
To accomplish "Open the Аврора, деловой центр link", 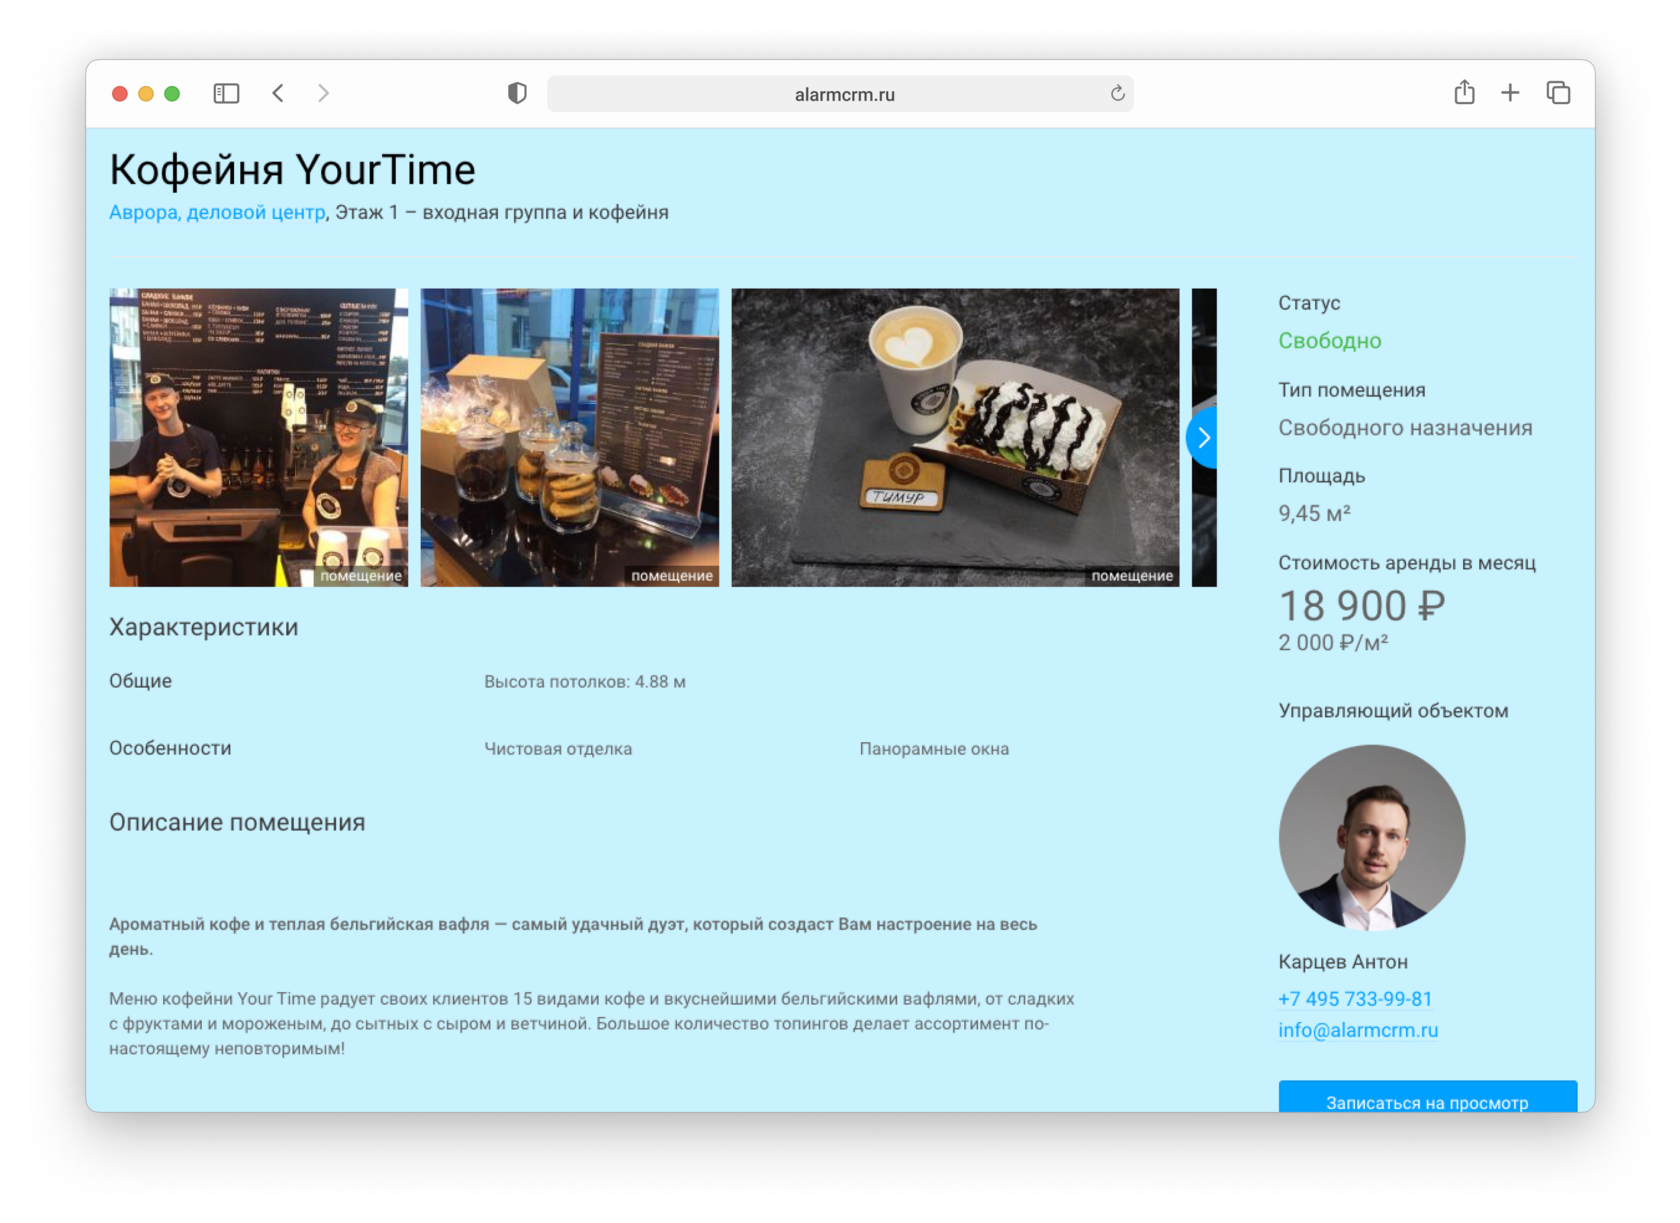I will [x=217, y=212].
